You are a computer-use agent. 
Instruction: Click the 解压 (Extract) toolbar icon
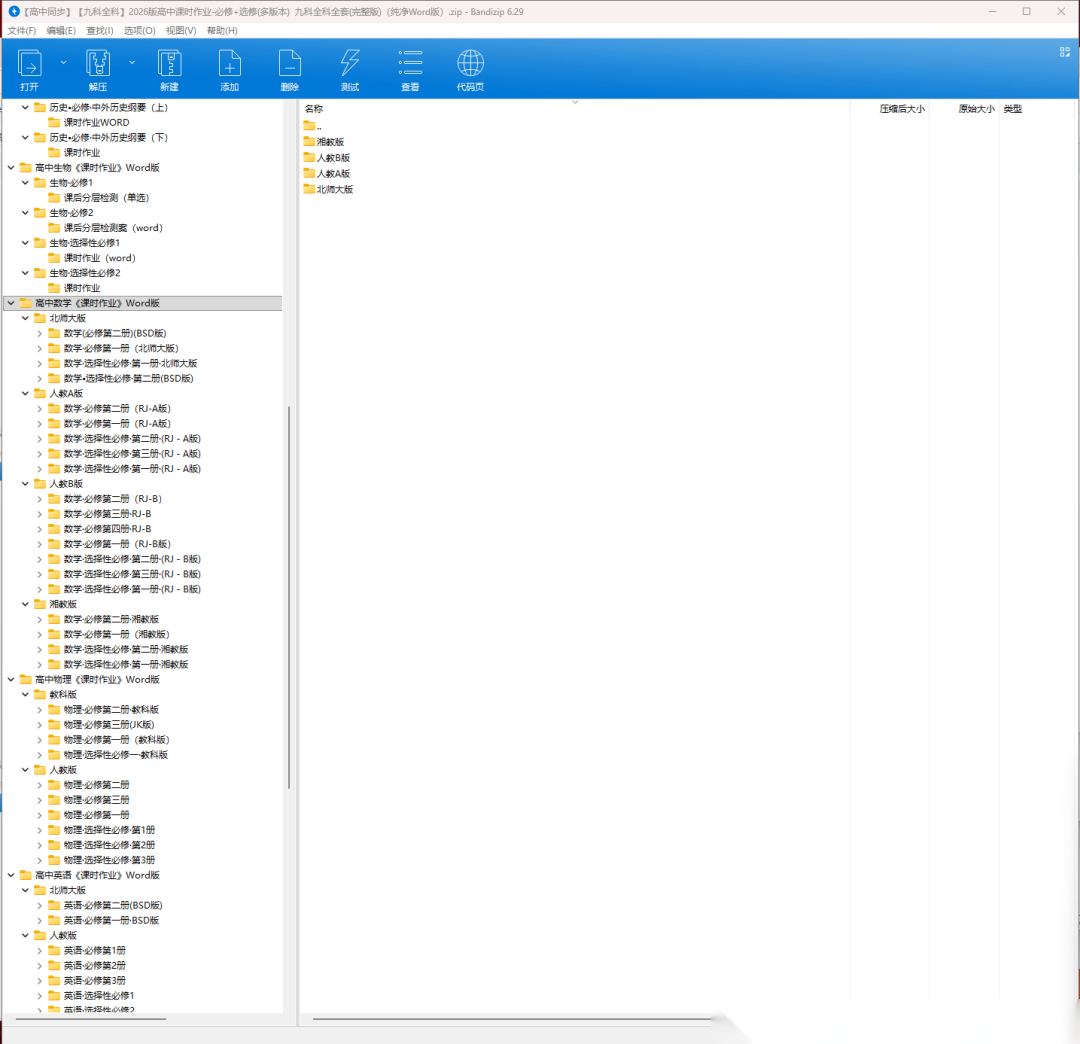(x=97, y=65)
